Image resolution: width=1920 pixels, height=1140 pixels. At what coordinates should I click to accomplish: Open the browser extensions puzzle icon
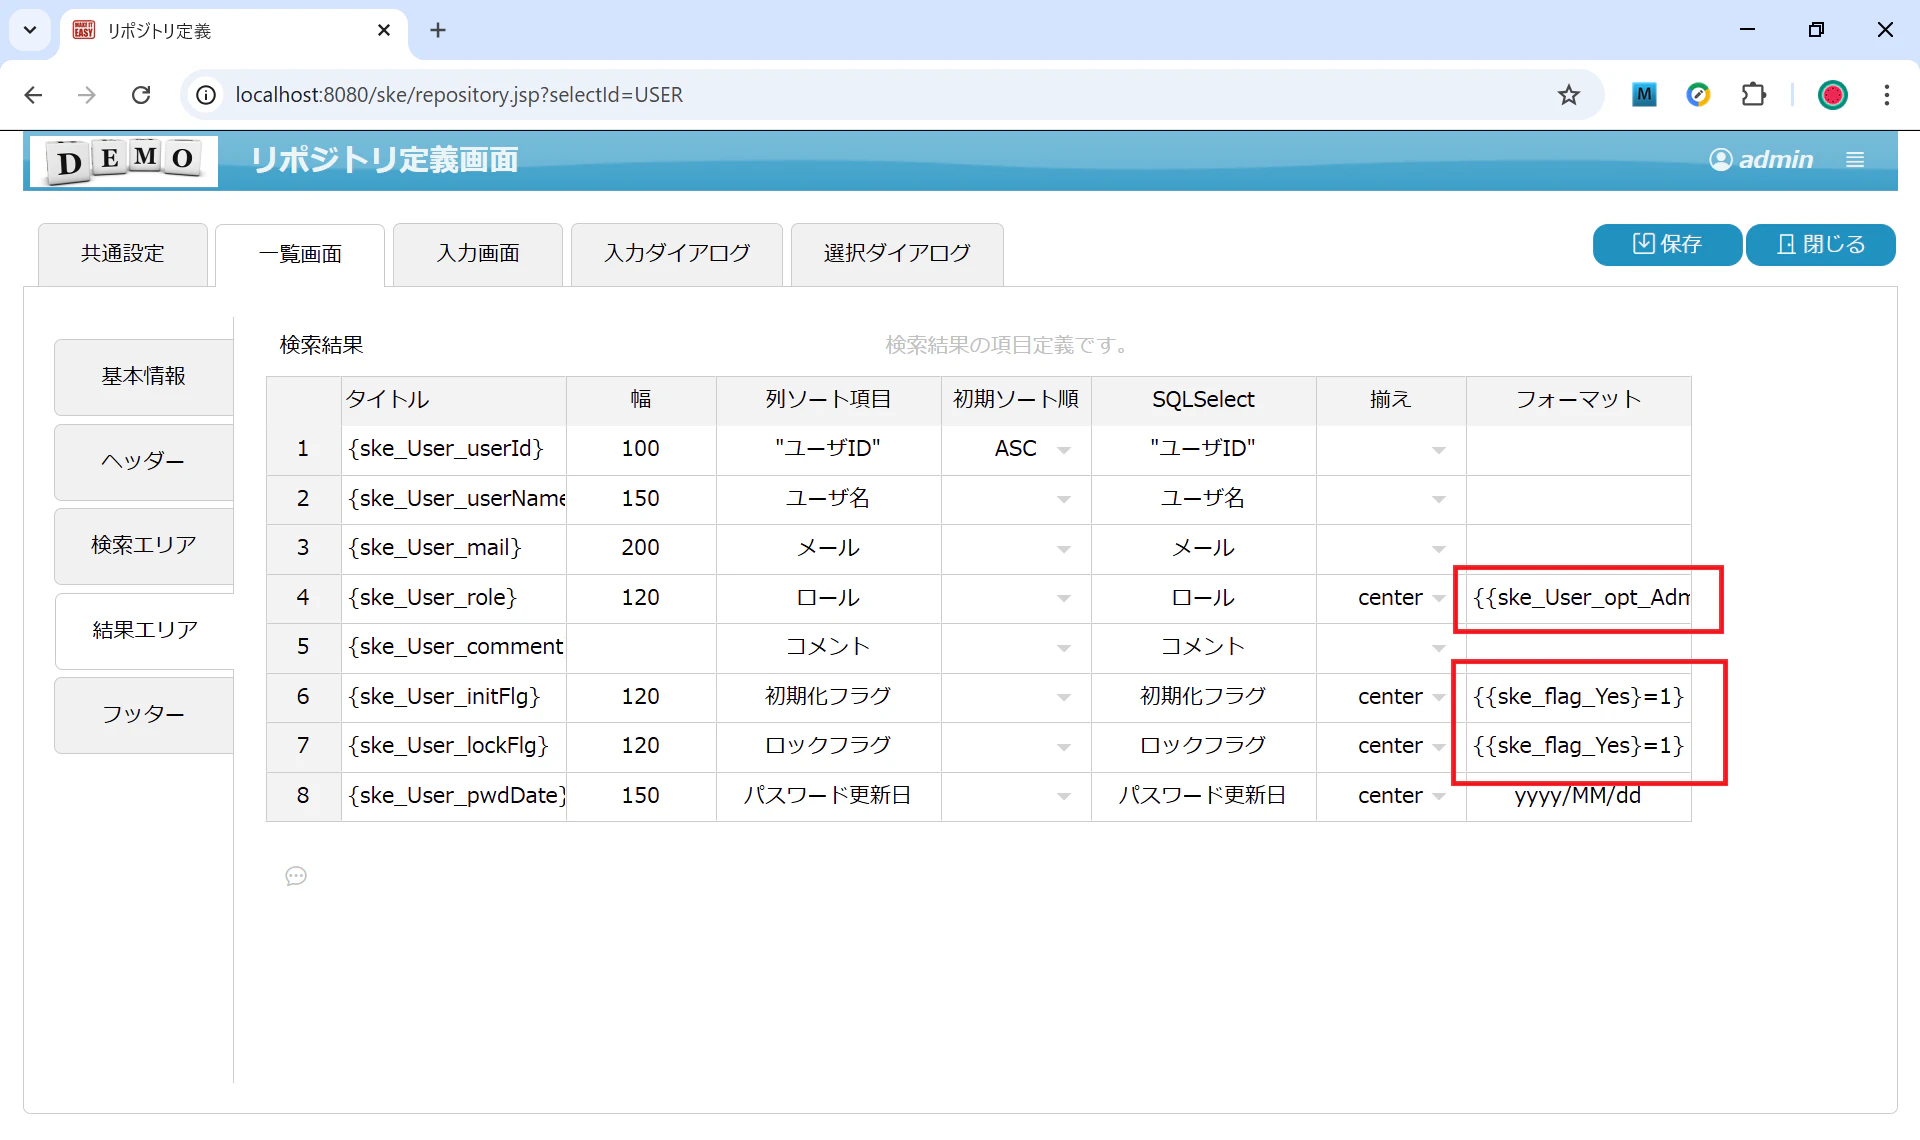coord(1753,95)
